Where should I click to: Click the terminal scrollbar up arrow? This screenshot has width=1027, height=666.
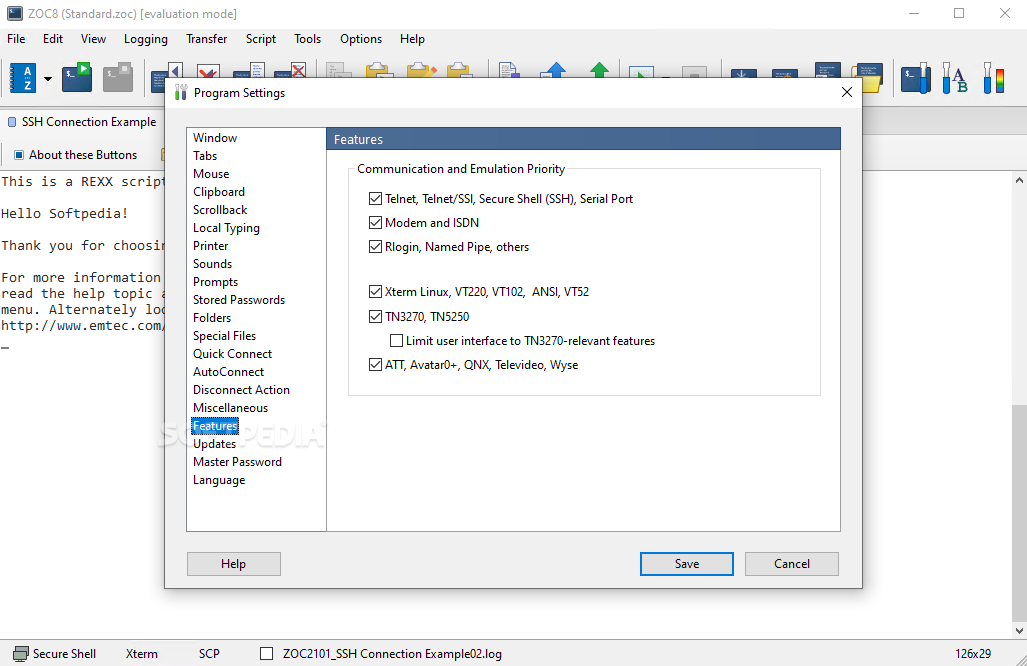(1019, 180)
